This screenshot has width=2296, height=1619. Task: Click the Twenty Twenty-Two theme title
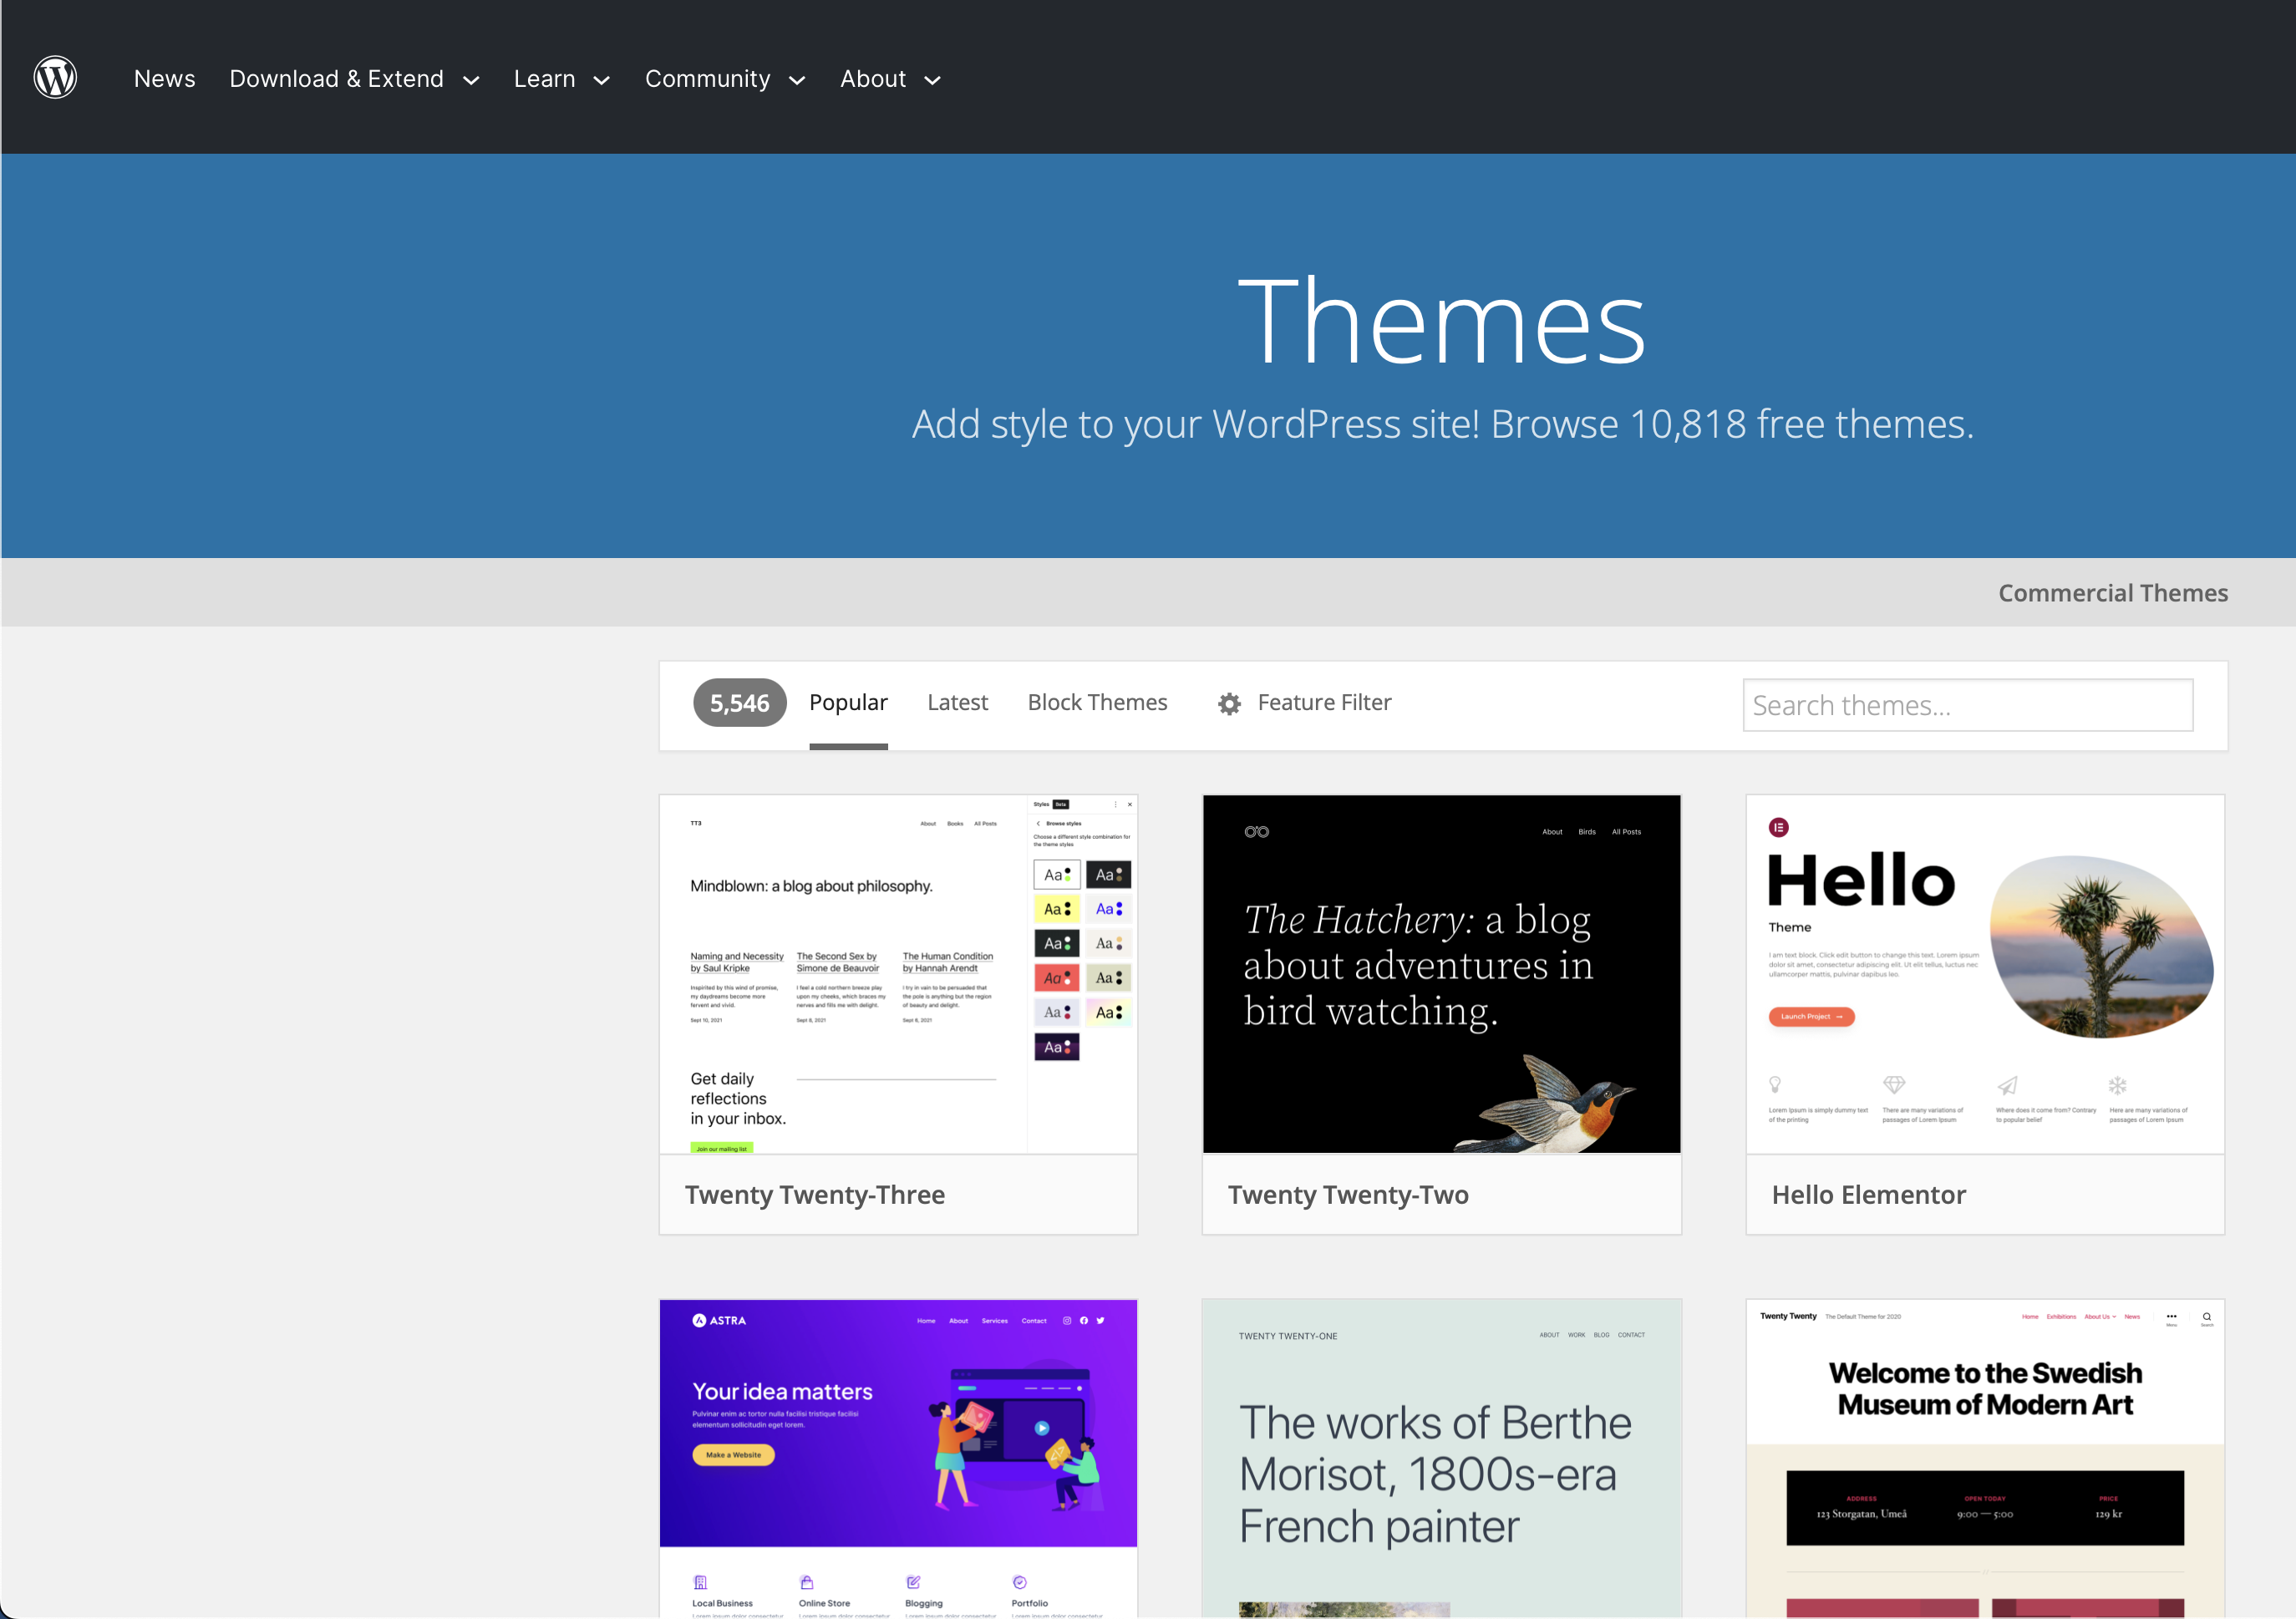coord(1348,1195)
